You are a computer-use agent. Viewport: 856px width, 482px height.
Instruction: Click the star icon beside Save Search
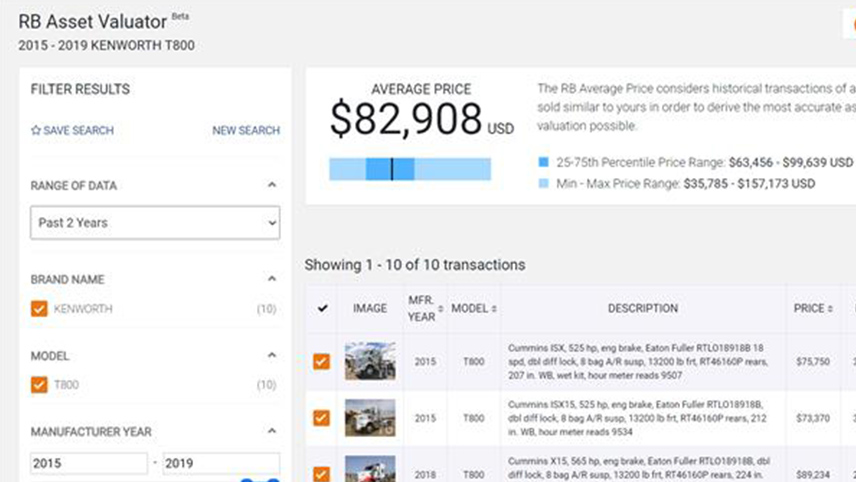[36, 130]
